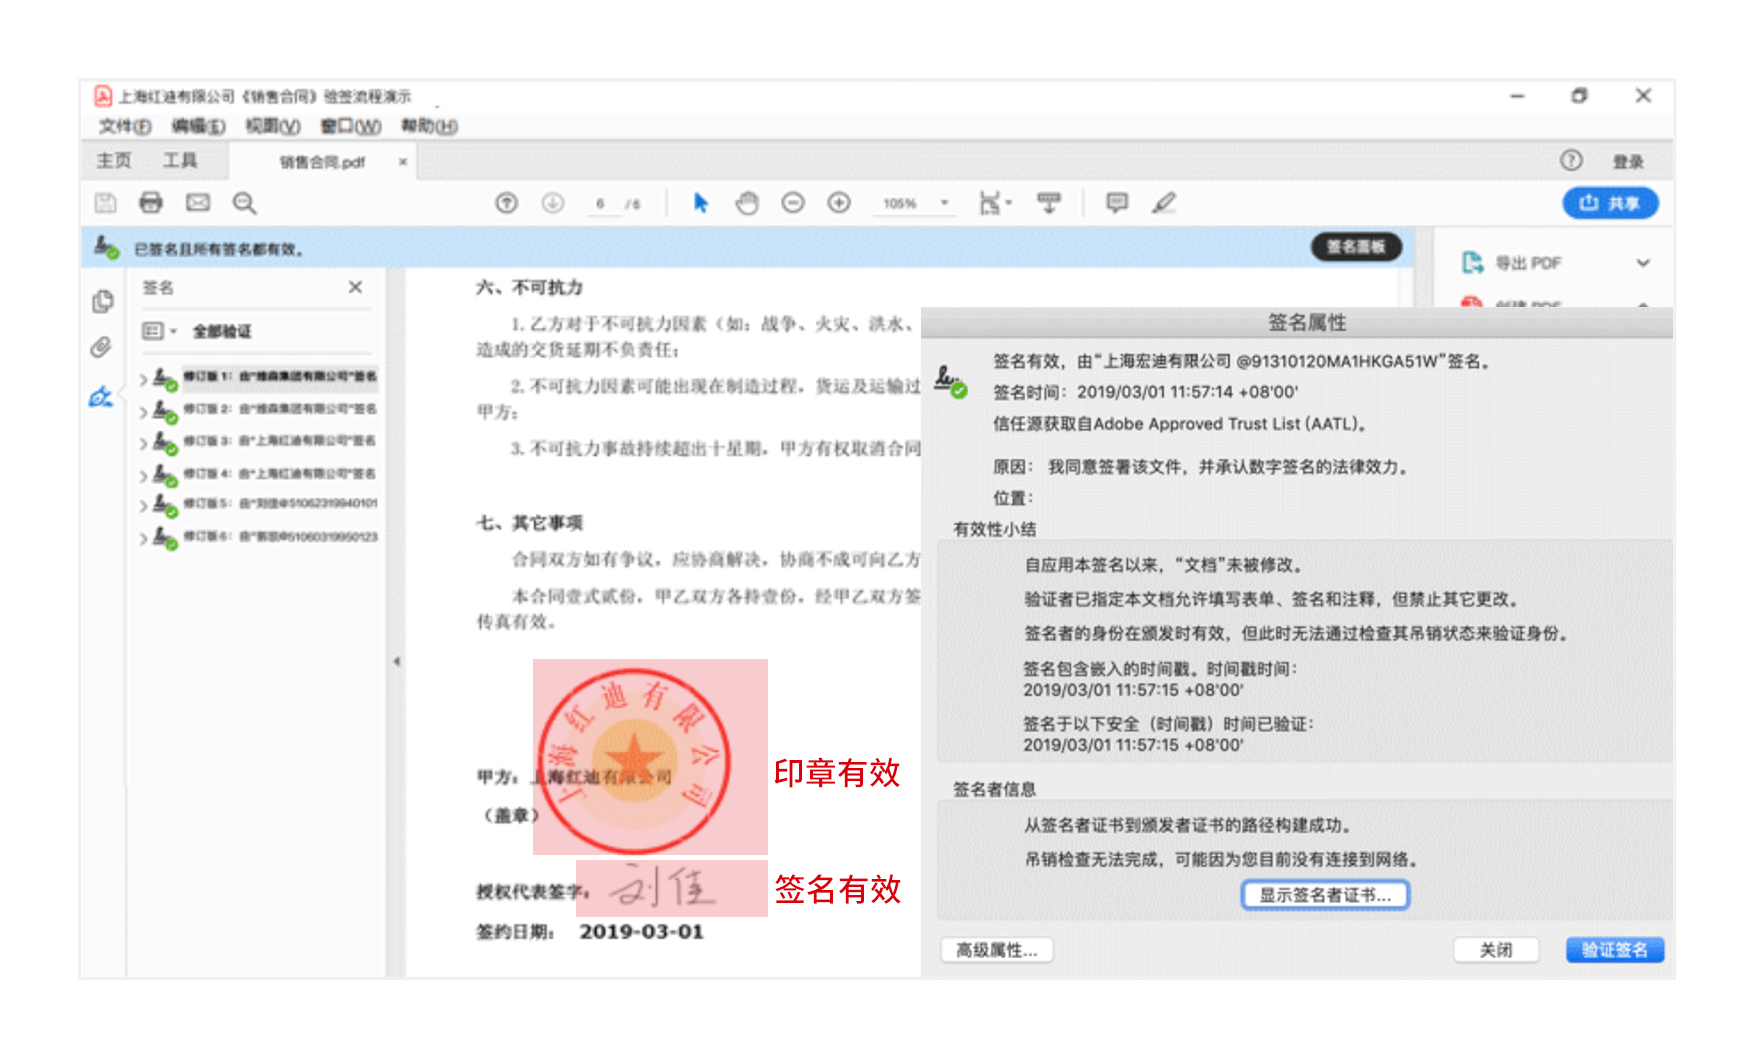Click the 验证签名 button
The image size is (1754, 1058).
(x=1615, y=950)
